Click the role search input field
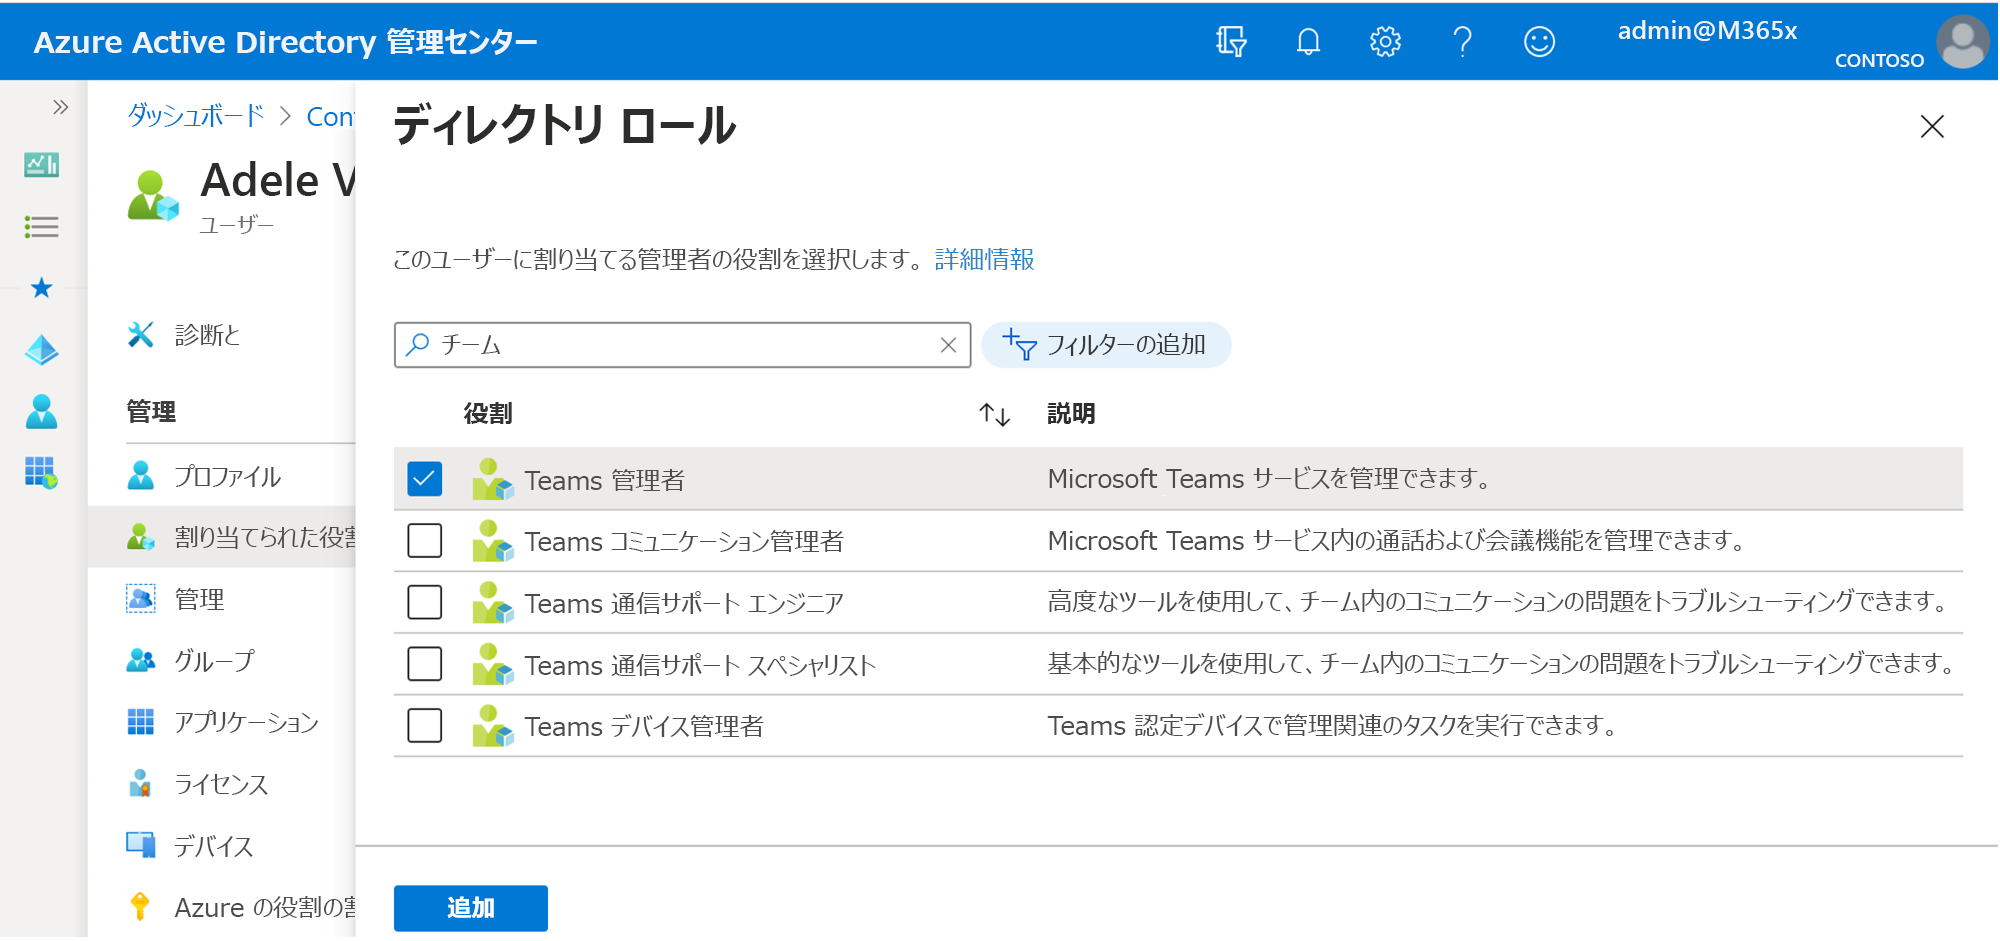The width and height of the screenshot is (2000, 941). pyautogui.click(x=682, y=345)
